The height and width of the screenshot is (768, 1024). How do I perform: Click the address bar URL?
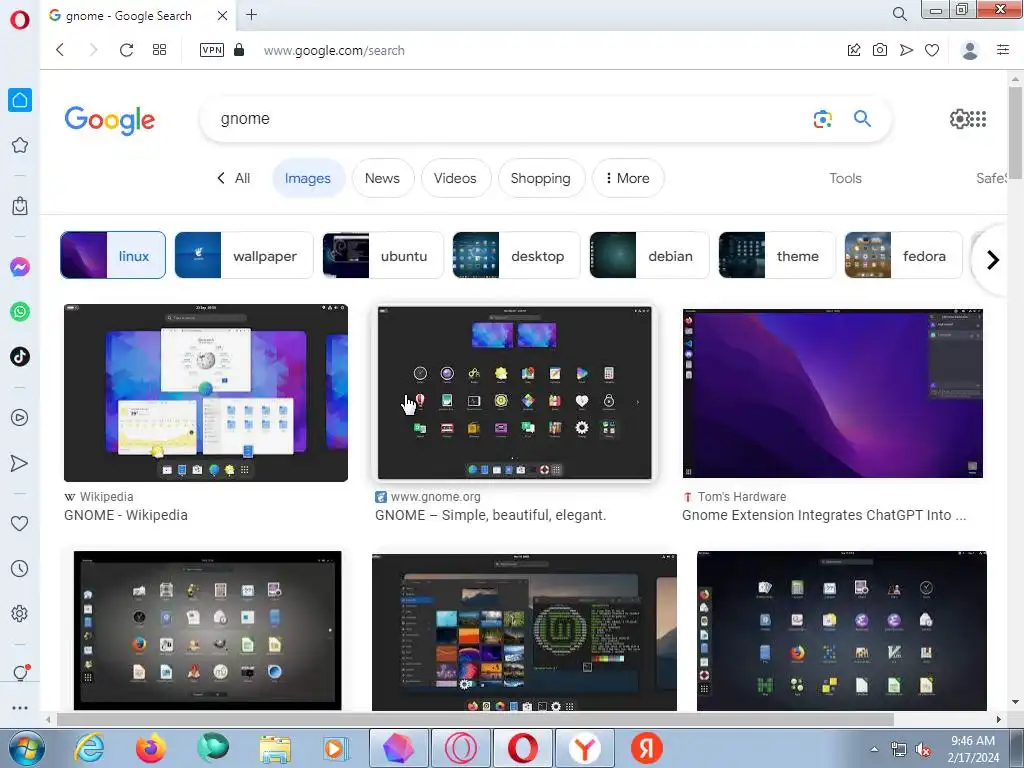click(x=334, y=50)
